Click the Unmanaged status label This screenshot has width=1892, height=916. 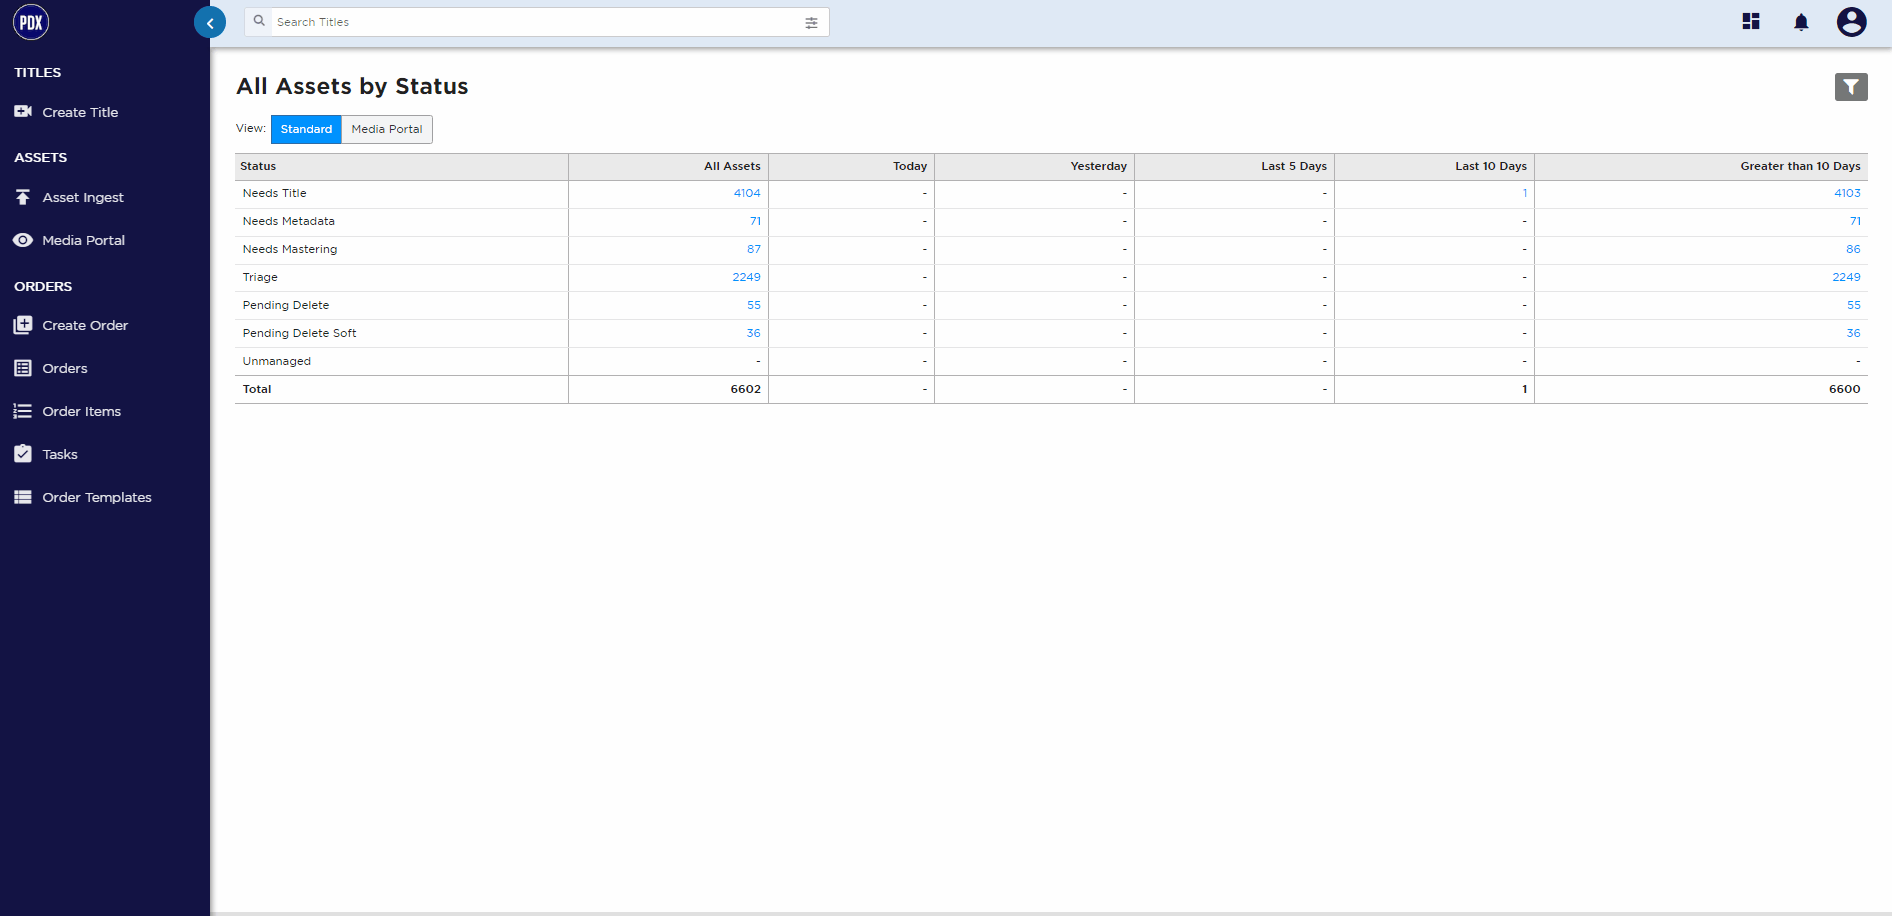pos(277,361)
